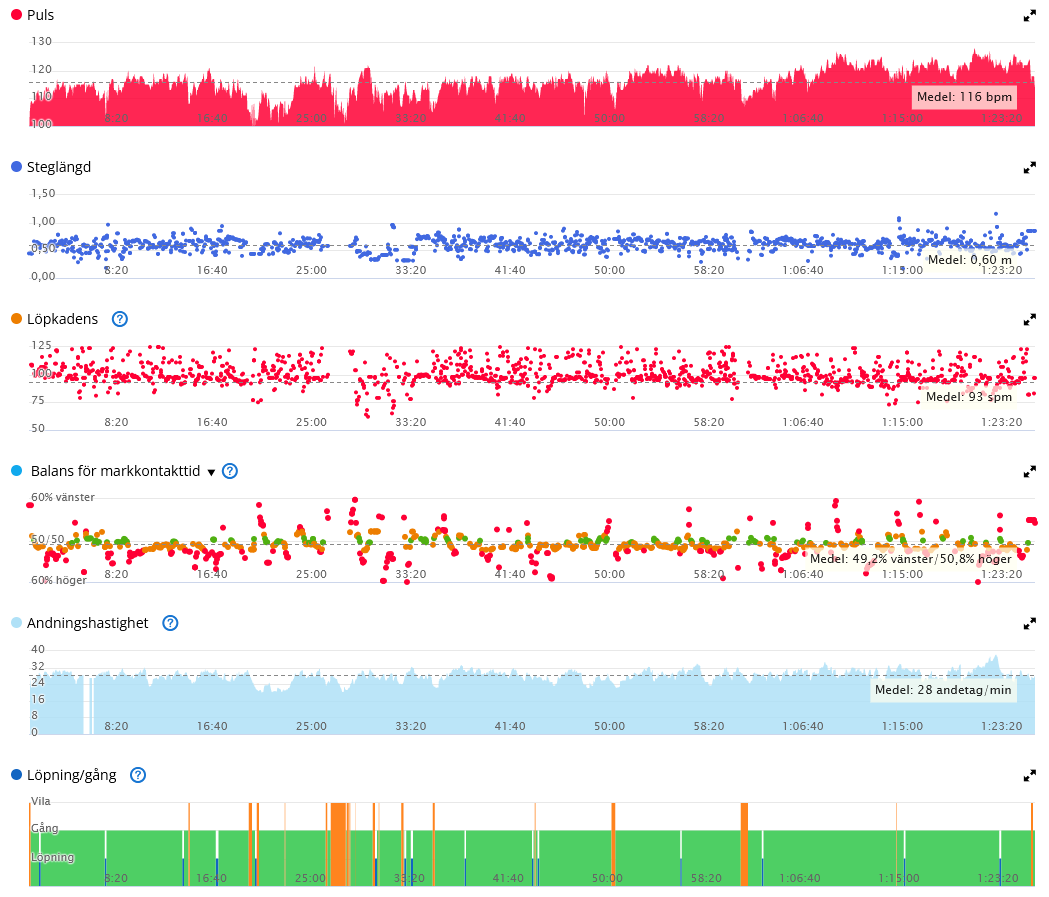Expand the Andningshastighet chart to fullscreen
The width and height of the screenshot is (1049, 897).
pos(1030,623)
